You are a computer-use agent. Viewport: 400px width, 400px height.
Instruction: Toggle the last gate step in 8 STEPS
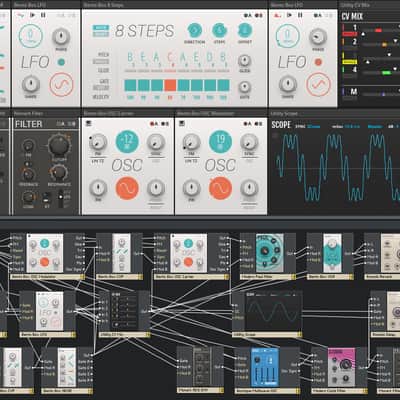pos(223,85)
